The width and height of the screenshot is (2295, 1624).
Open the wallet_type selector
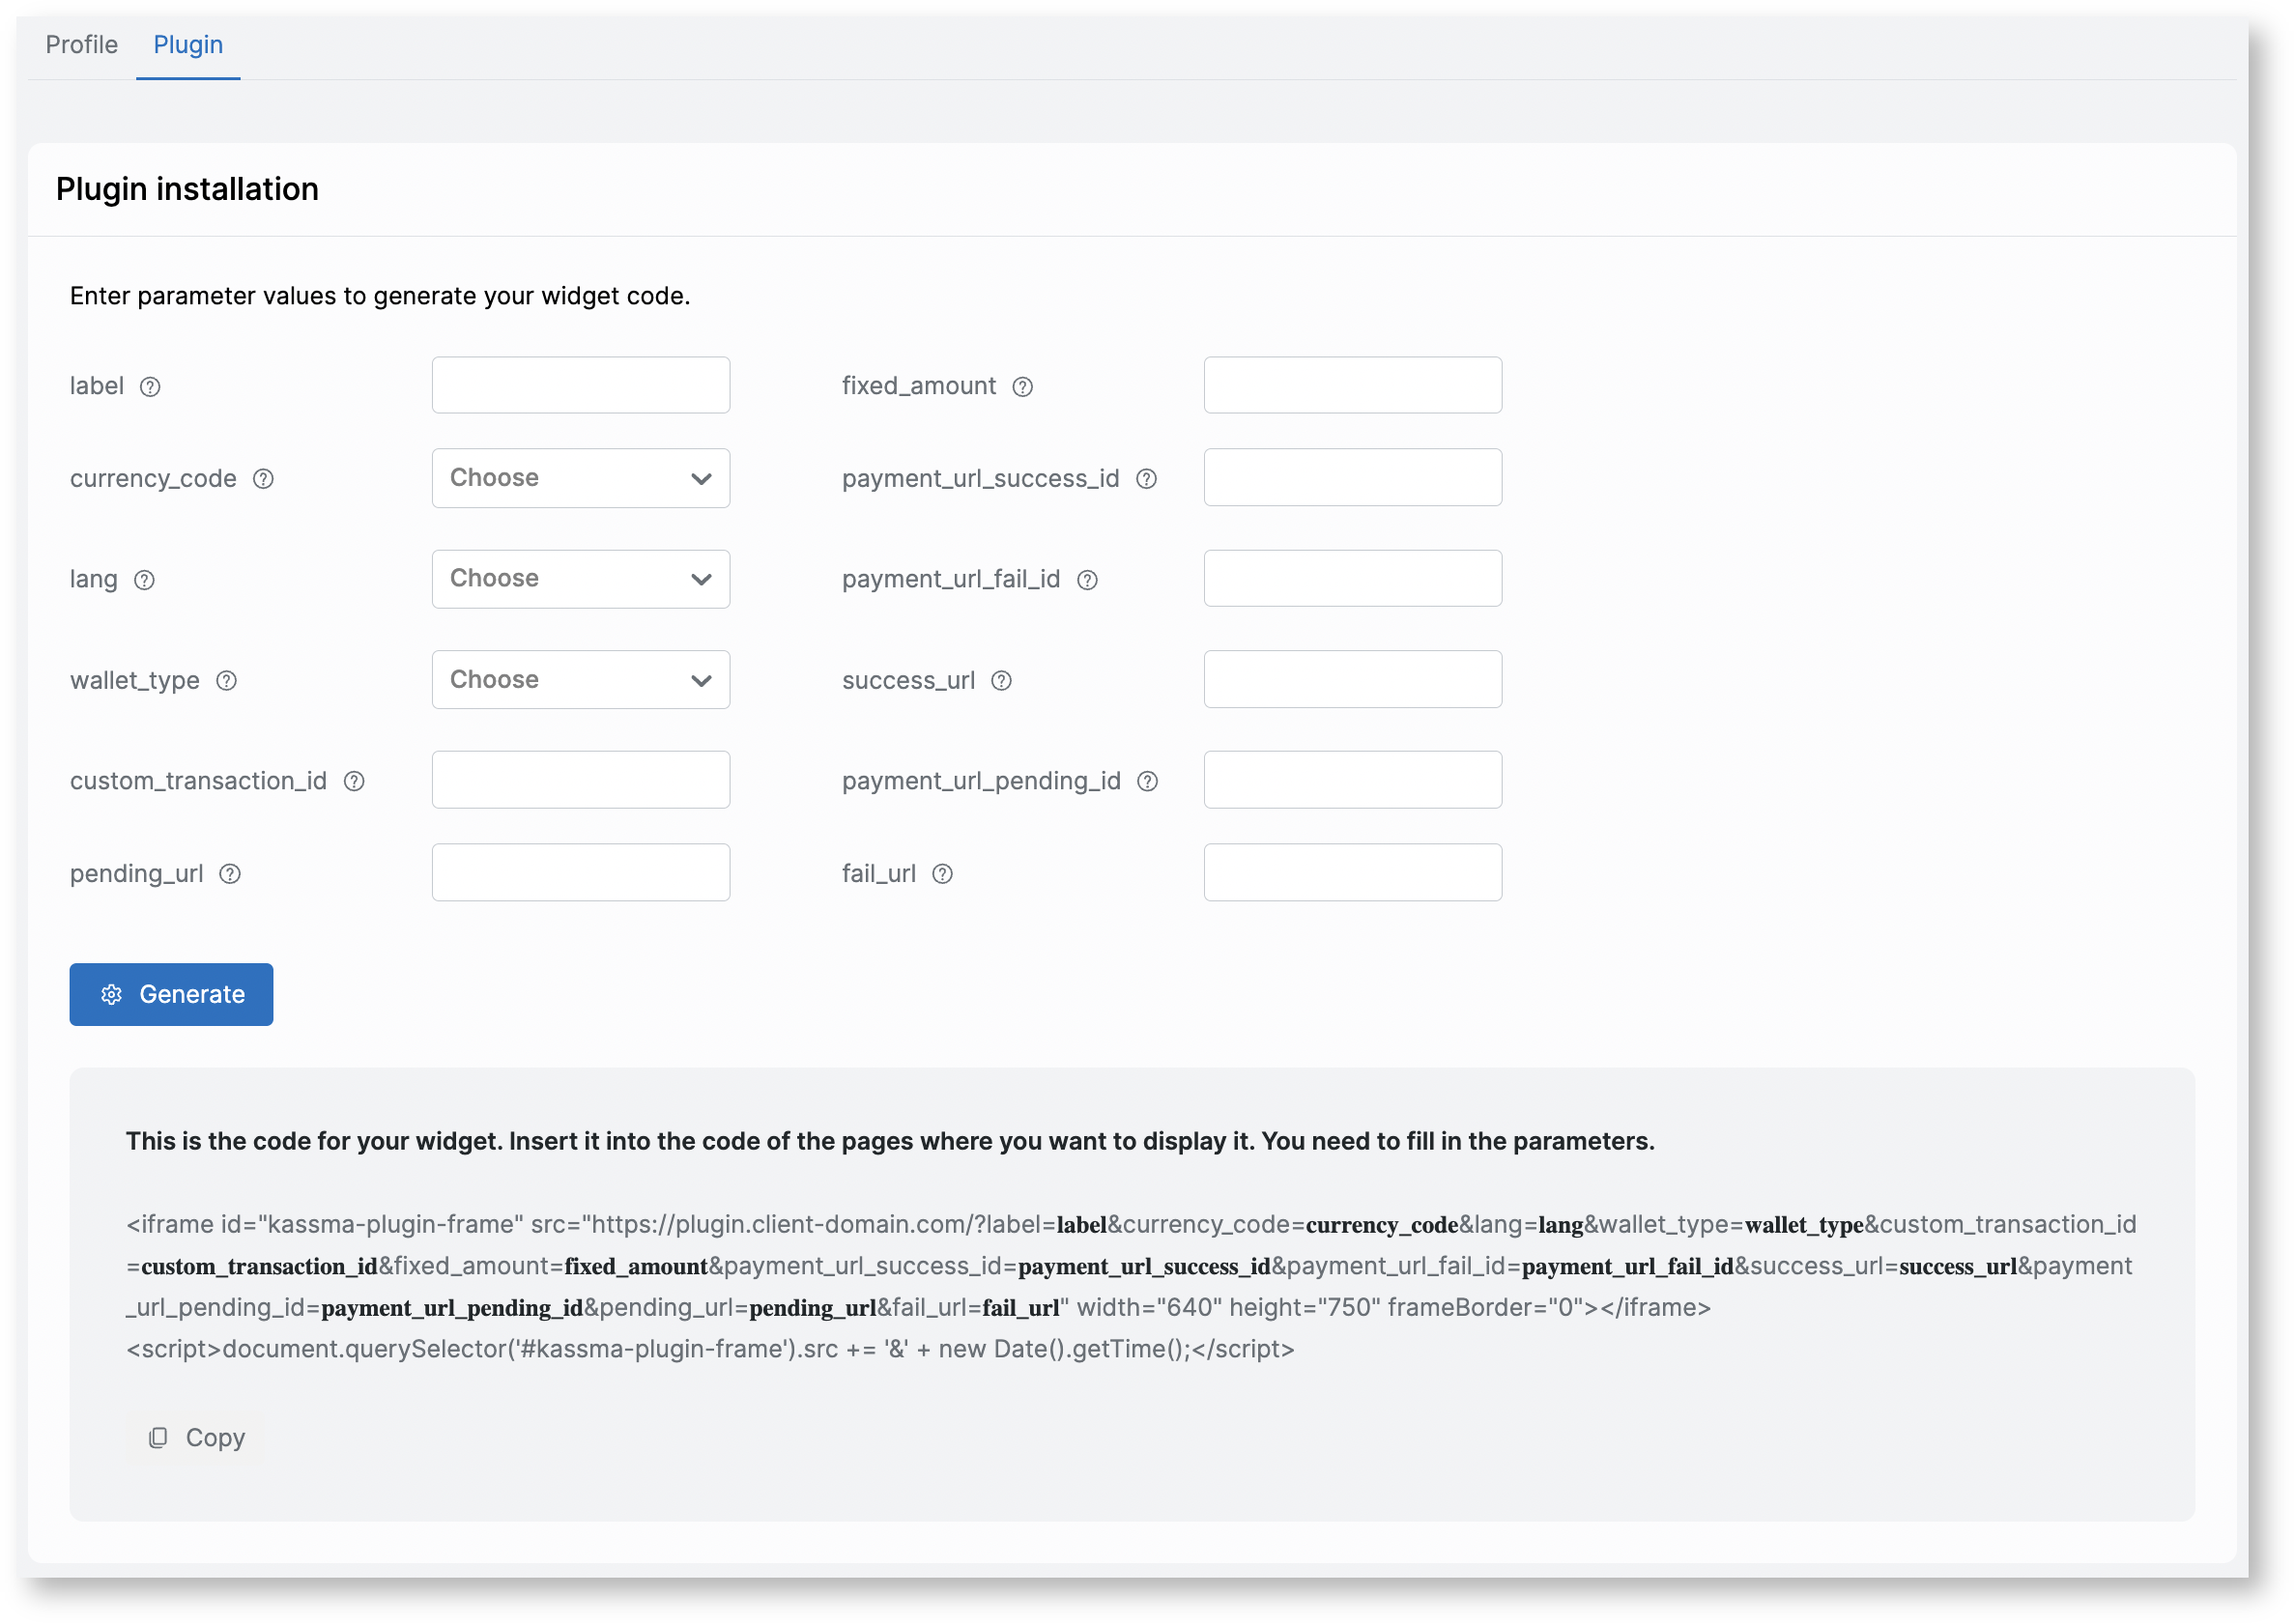[x=580, y=680]
